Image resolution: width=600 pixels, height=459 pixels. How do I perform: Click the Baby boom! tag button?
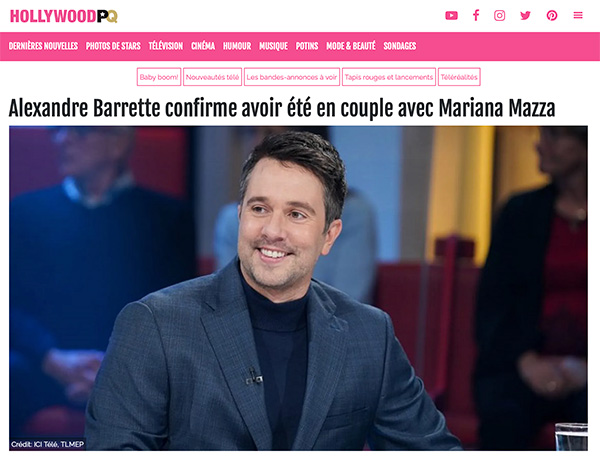[x=159, y=77]
